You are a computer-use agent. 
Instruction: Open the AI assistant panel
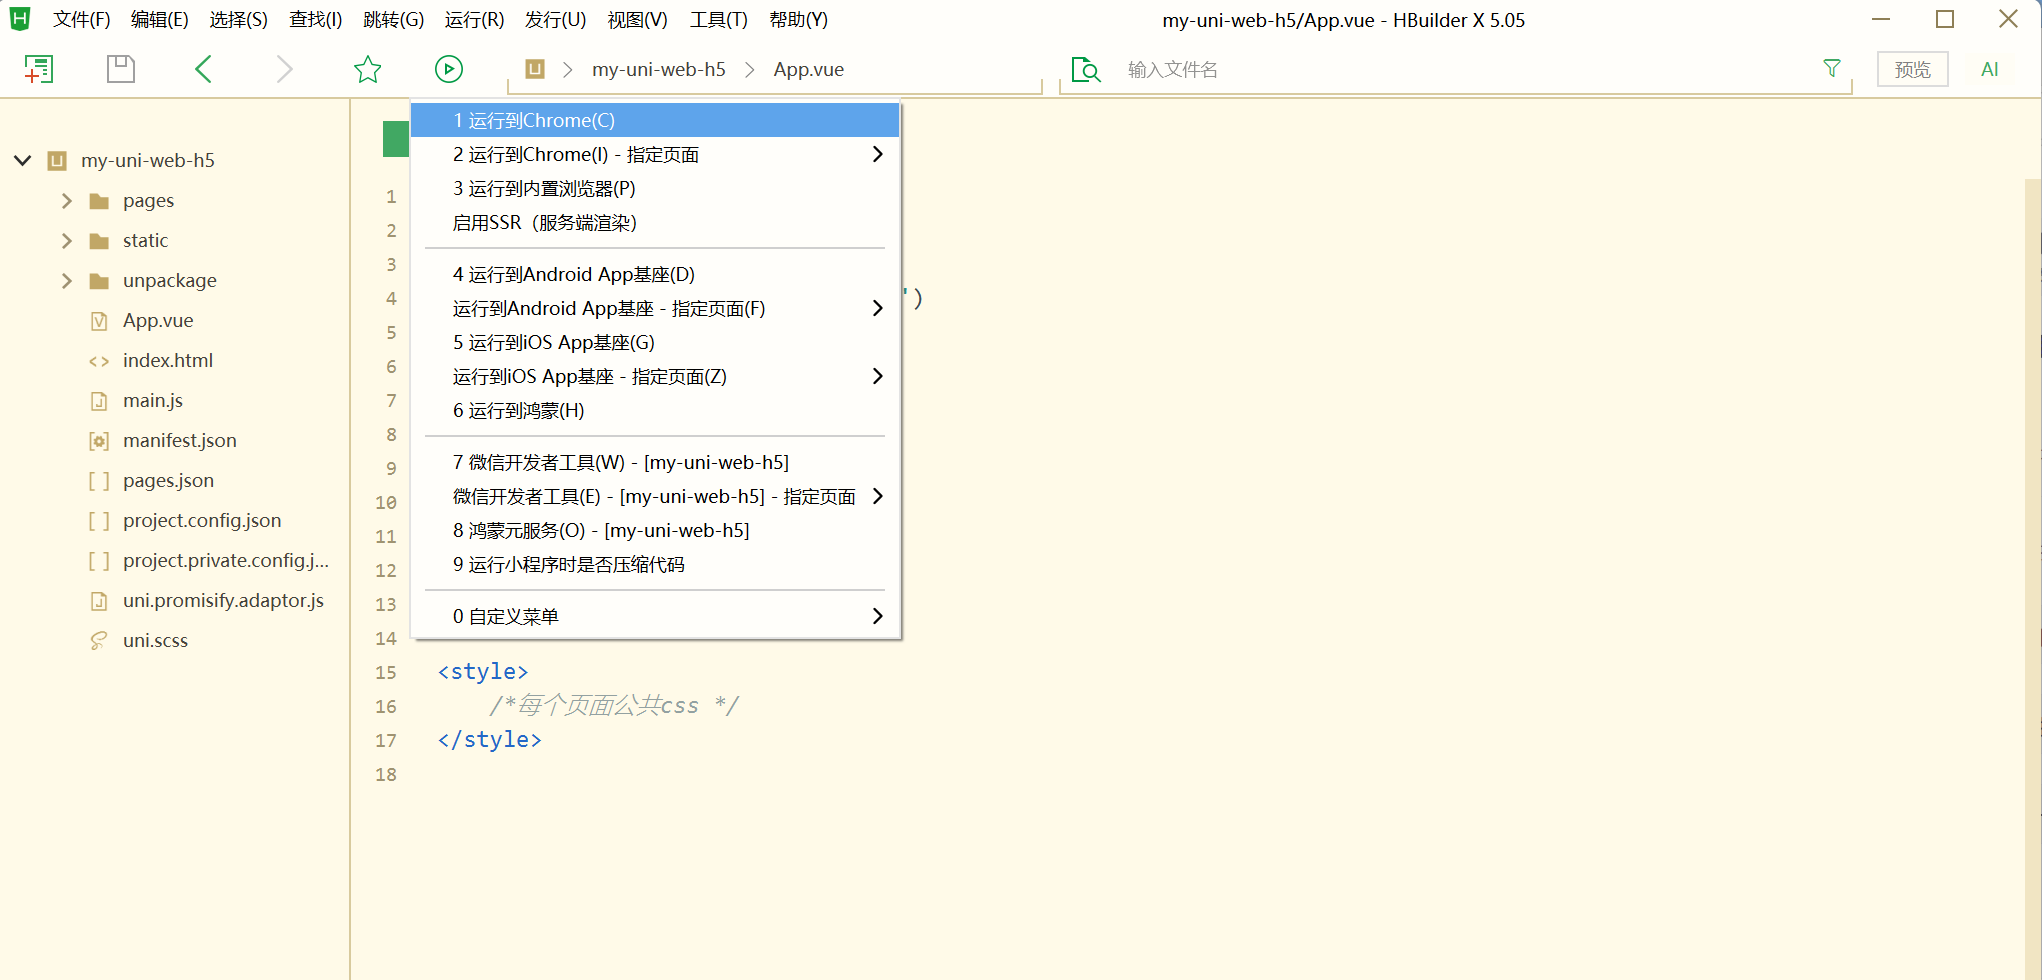coord(1990,69)
